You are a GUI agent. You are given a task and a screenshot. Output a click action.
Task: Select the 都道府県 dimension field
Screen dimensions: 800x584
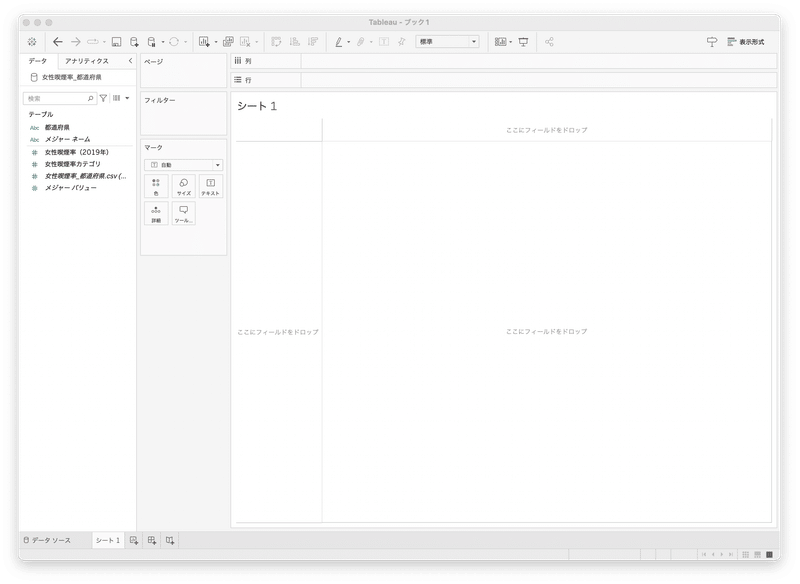point(57,128)
